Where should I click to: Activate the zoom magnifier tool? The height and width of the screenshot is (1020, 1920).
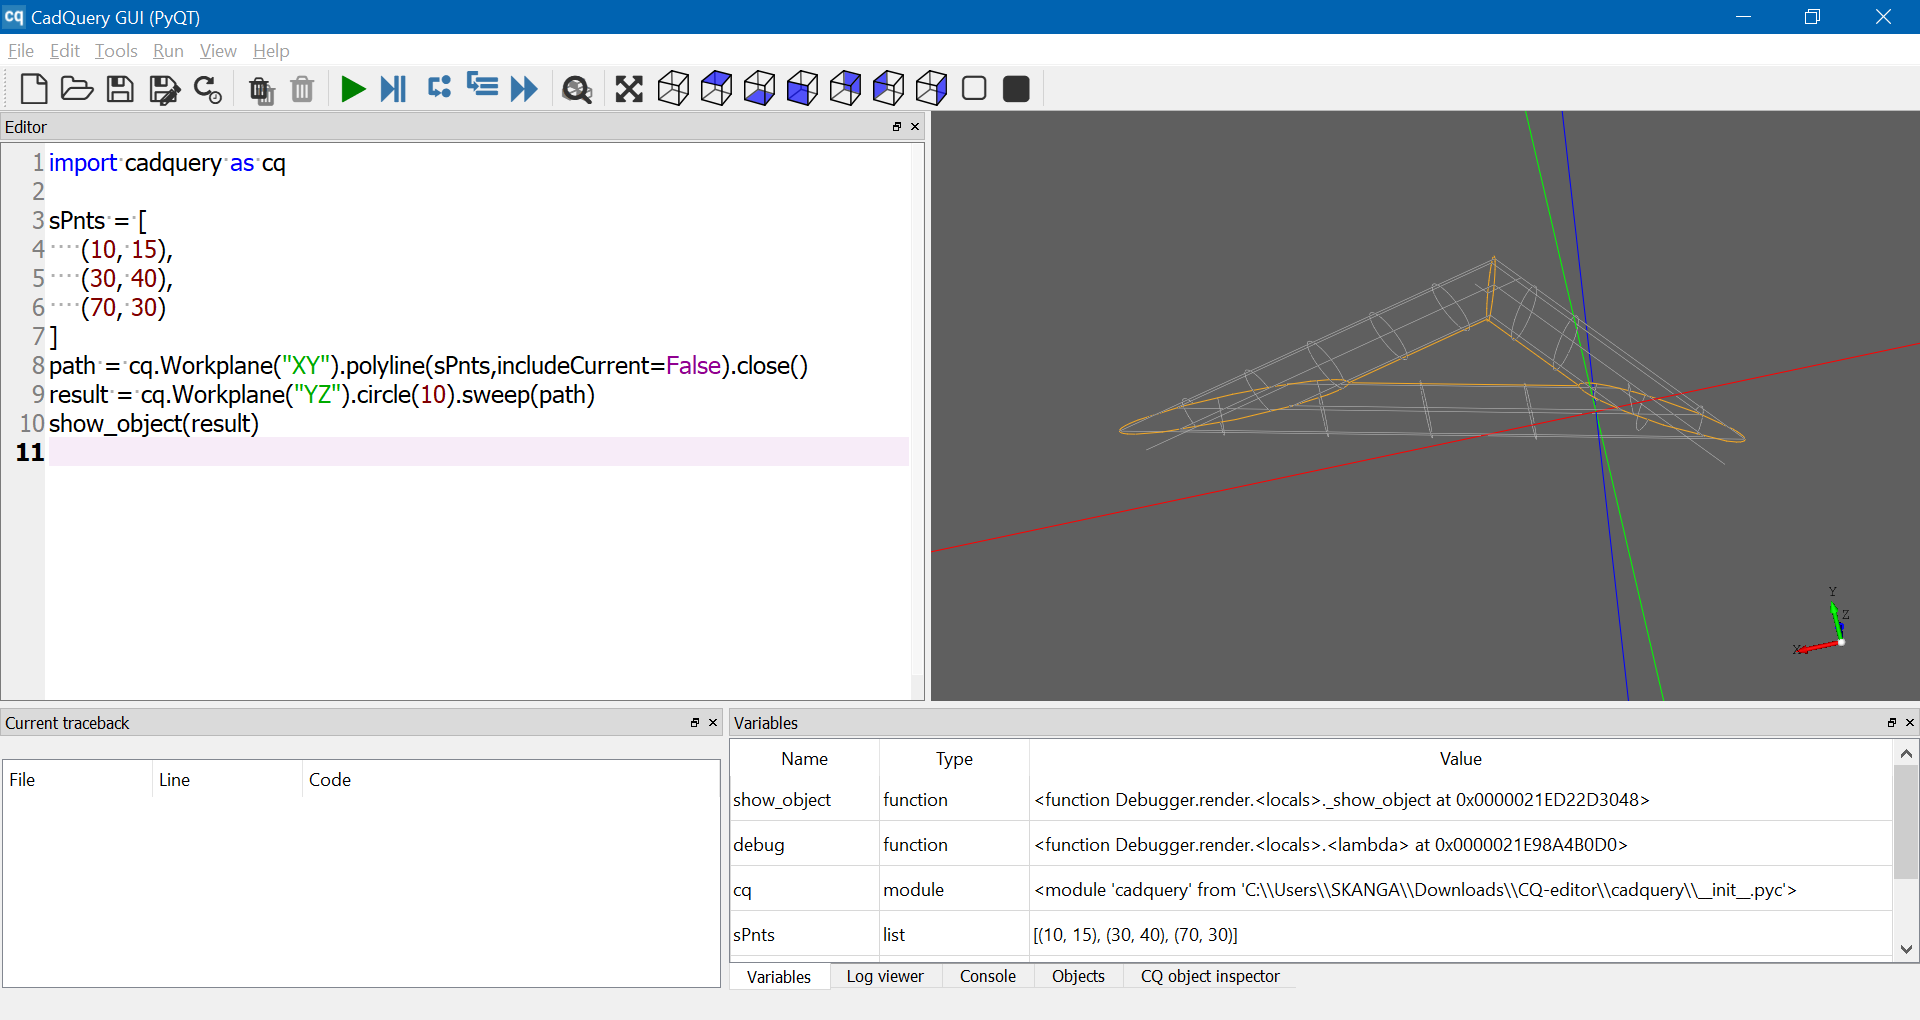(x=577, y=89)
